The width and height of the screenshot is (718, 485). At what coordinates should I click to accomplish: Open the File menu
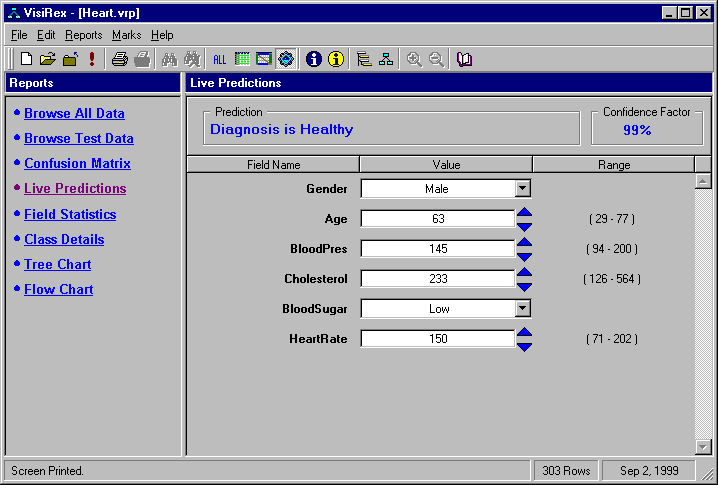click(19, 35)
